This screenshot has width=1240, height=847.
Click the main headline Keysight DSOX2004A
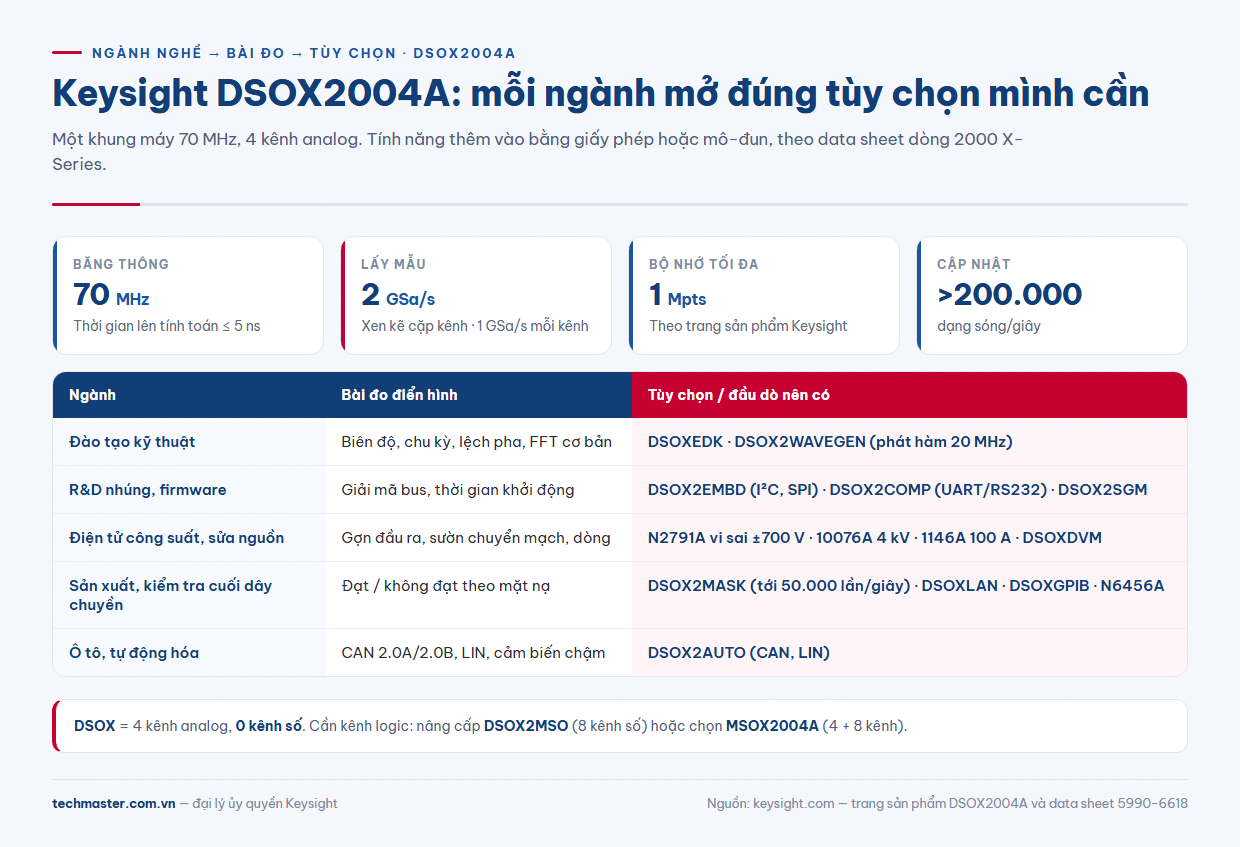point(600,93)
